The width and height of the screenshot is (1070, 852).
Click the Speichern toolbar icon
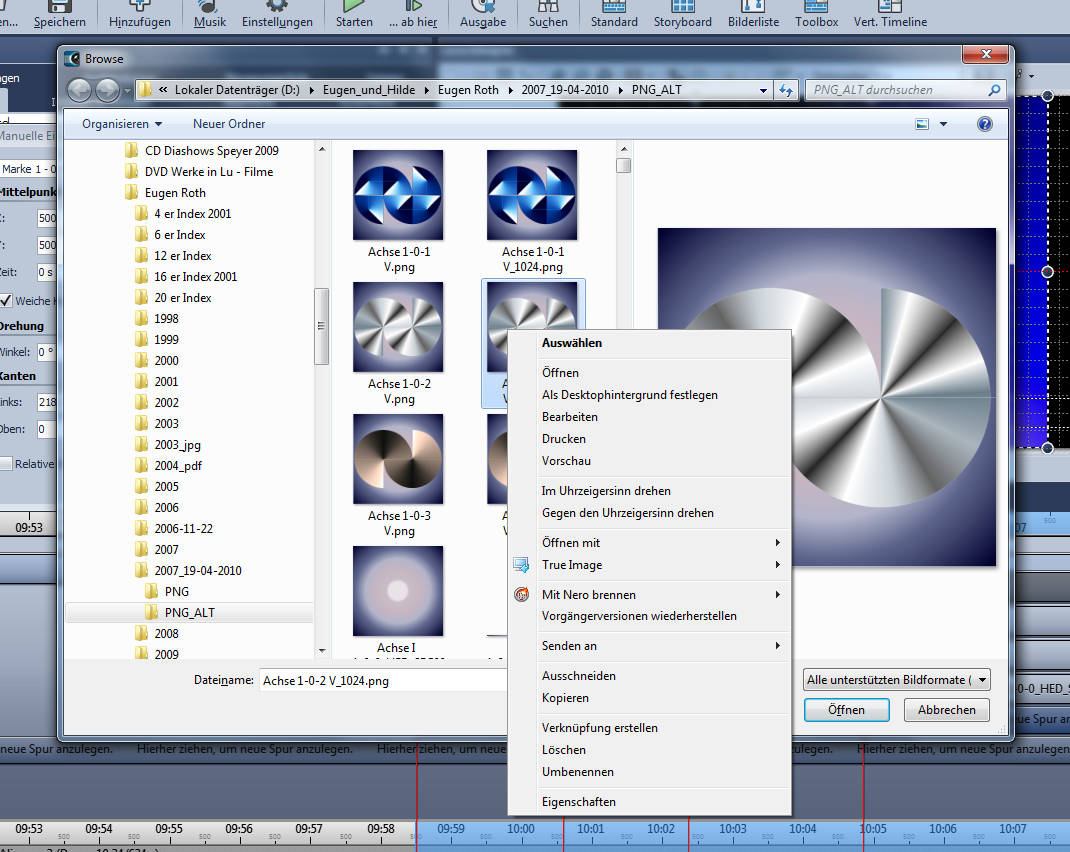click(x=59, y=14)
